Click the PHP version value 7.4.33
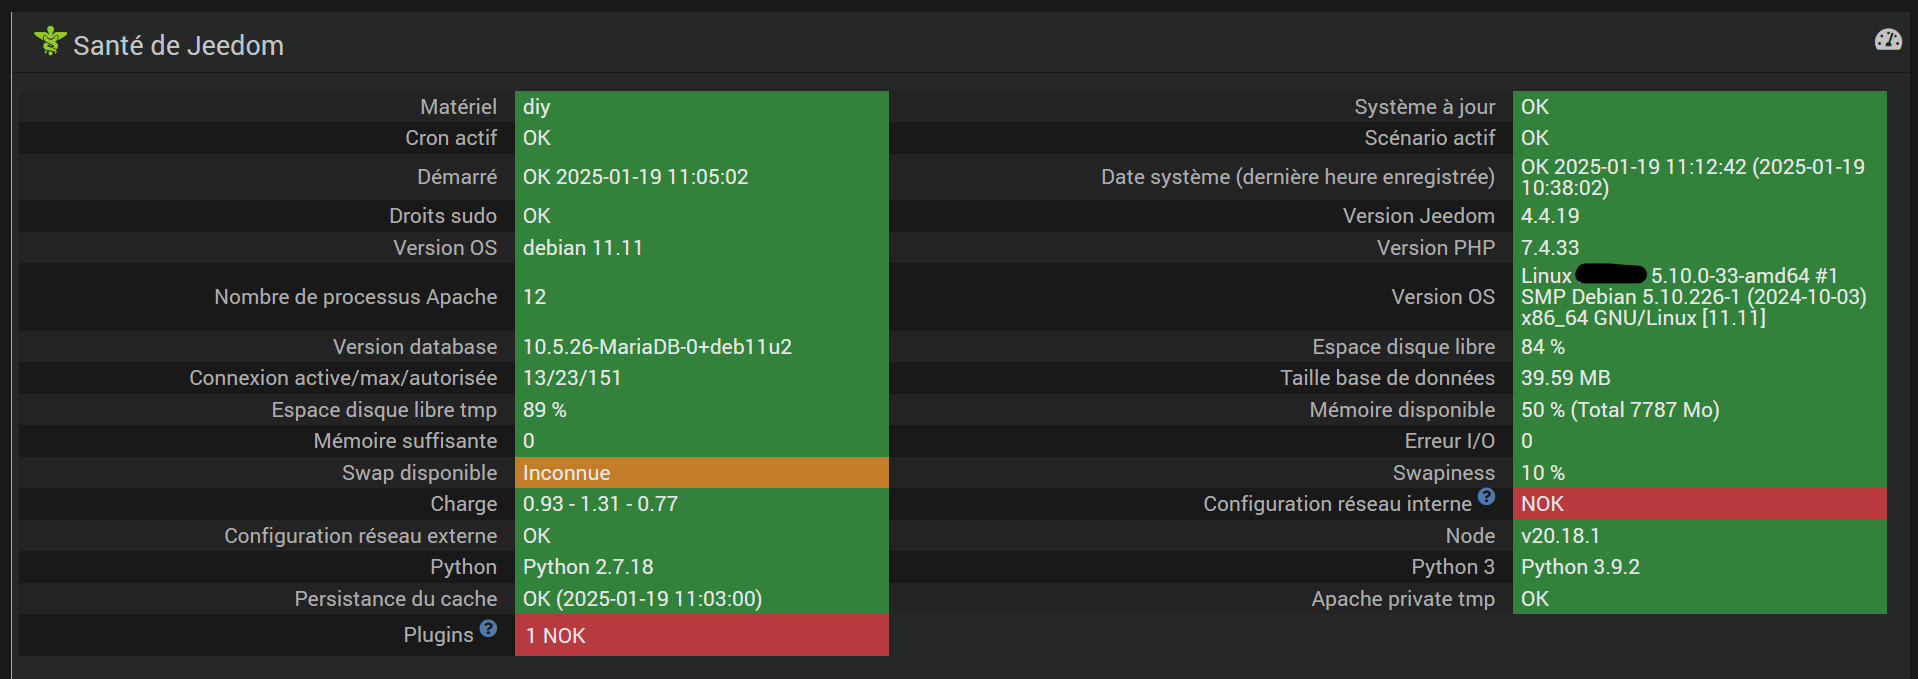The width and height of the screenshot is (1918, 679). (1550, 248)
